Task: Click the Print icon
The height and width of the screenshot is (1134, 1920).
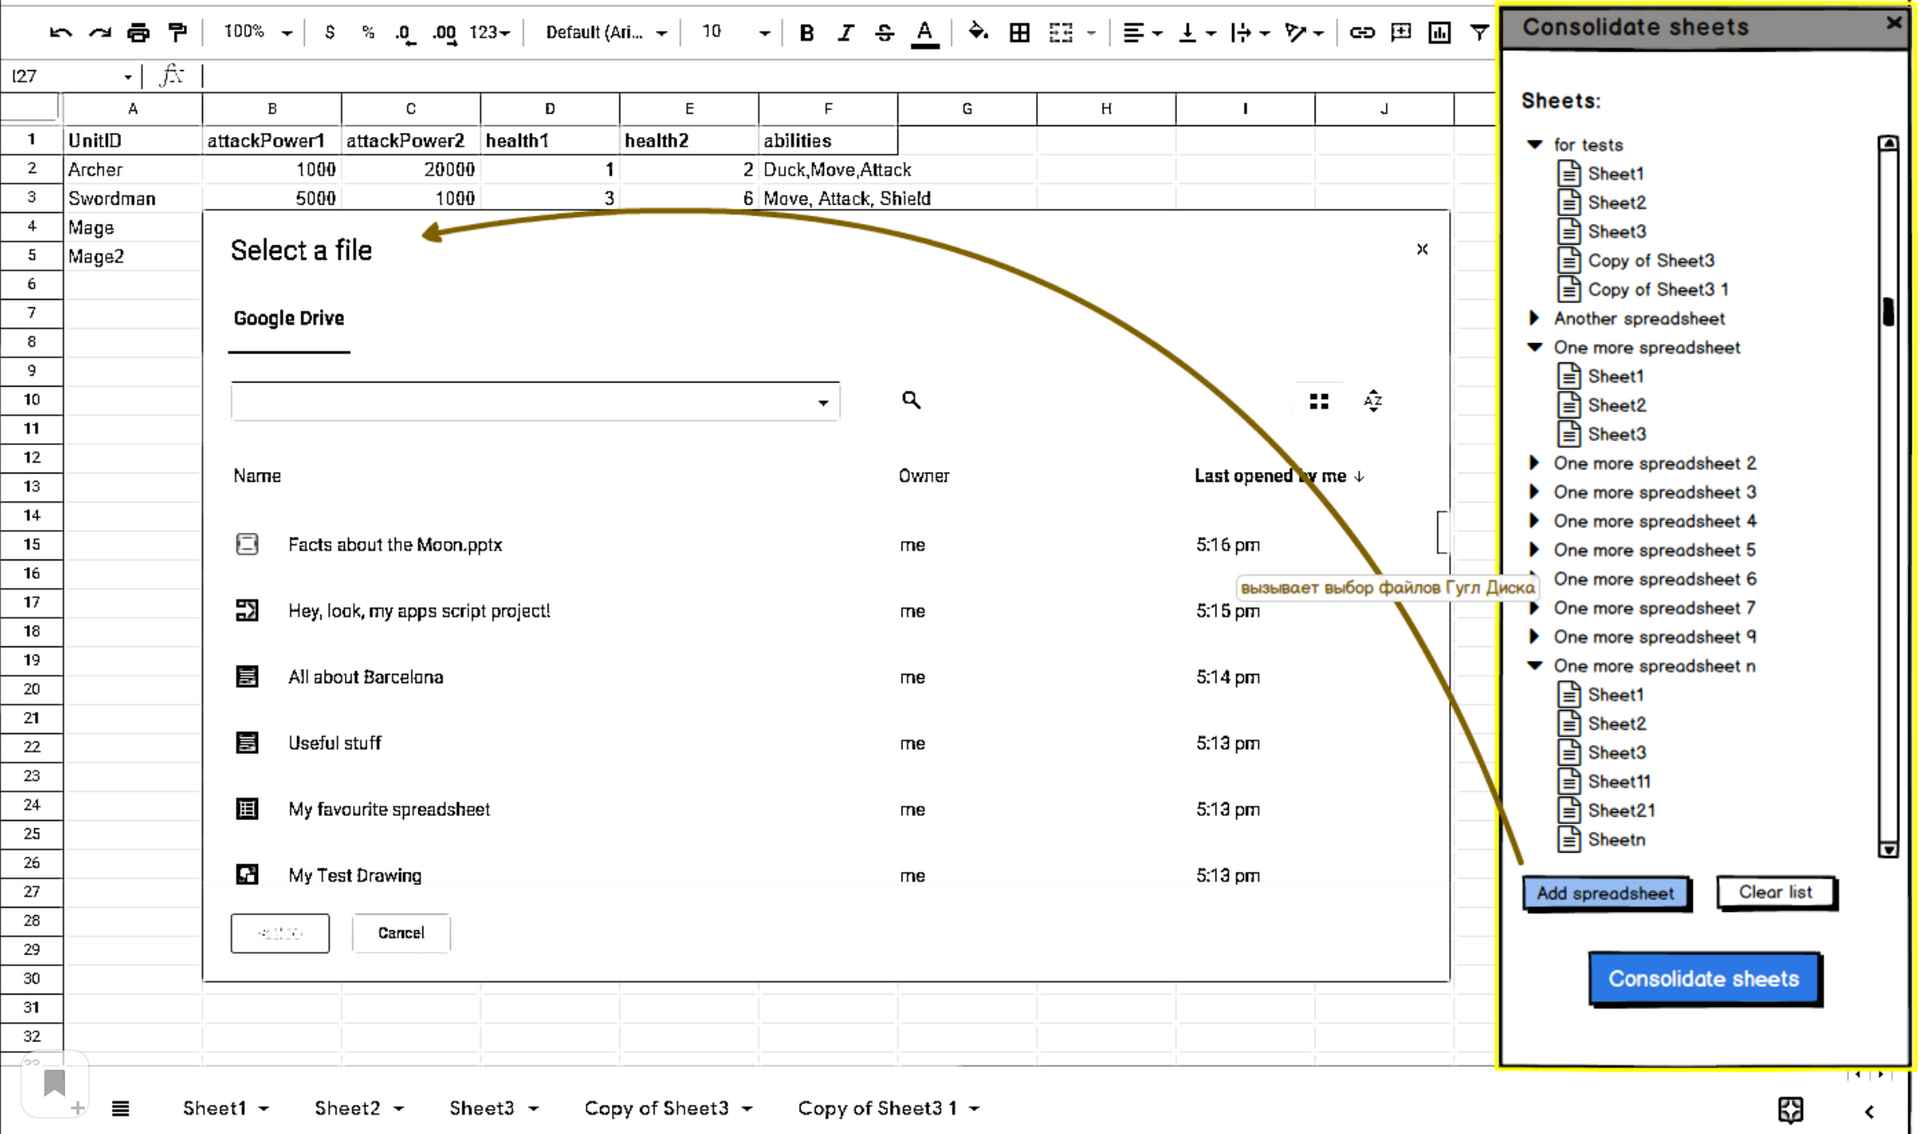Action: tap(138, 33)
